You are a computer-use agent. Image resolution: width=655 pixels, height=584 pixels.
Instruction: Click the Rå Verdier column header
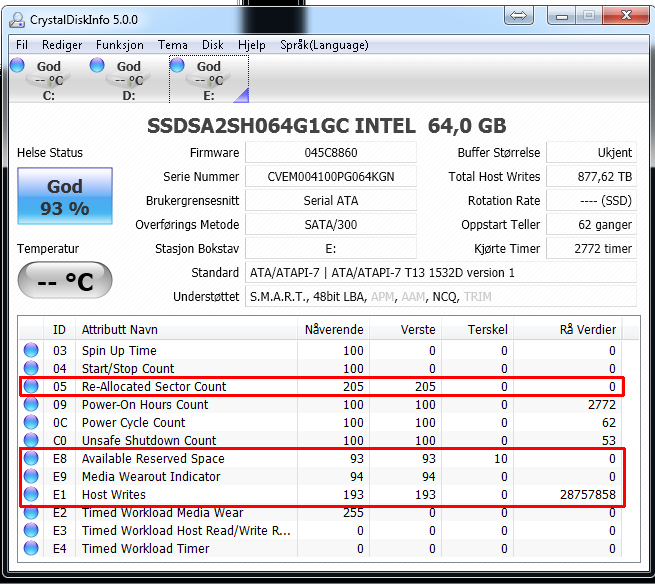(x=568, y=330)
